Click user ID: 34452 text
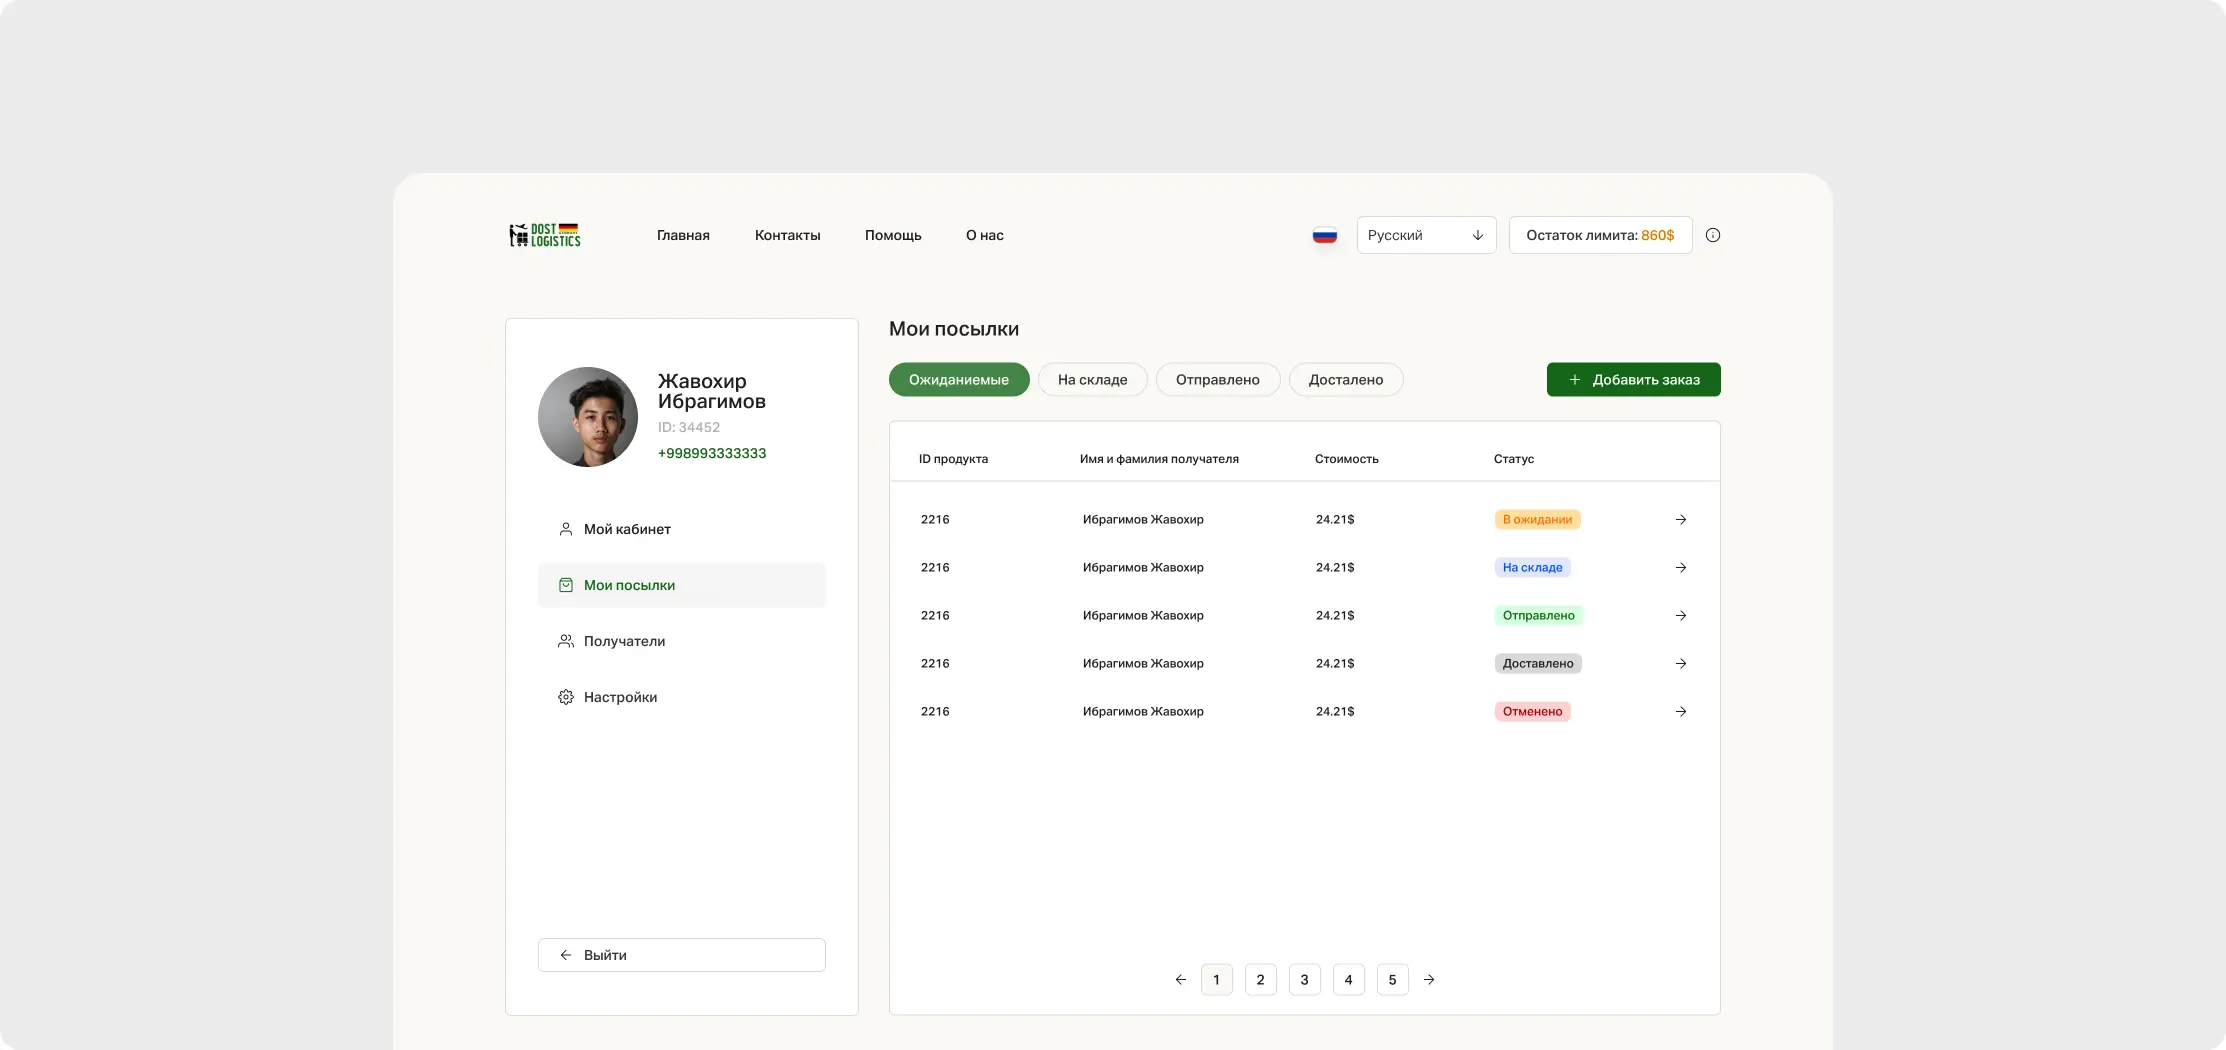The height and width of the screenshot is (1050, 2226). (x=688, y=427)
